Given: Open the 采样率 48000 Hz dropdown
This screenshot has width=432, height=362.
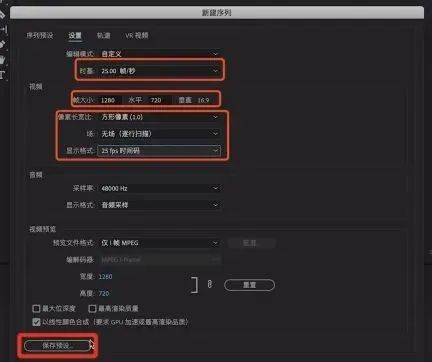Looking at the screenshot, I should pos(159,188).
